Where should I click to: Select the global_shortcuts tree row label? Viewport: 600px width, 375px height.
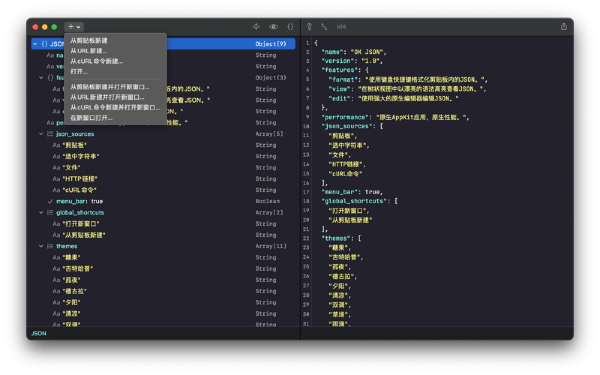[80, 212]
